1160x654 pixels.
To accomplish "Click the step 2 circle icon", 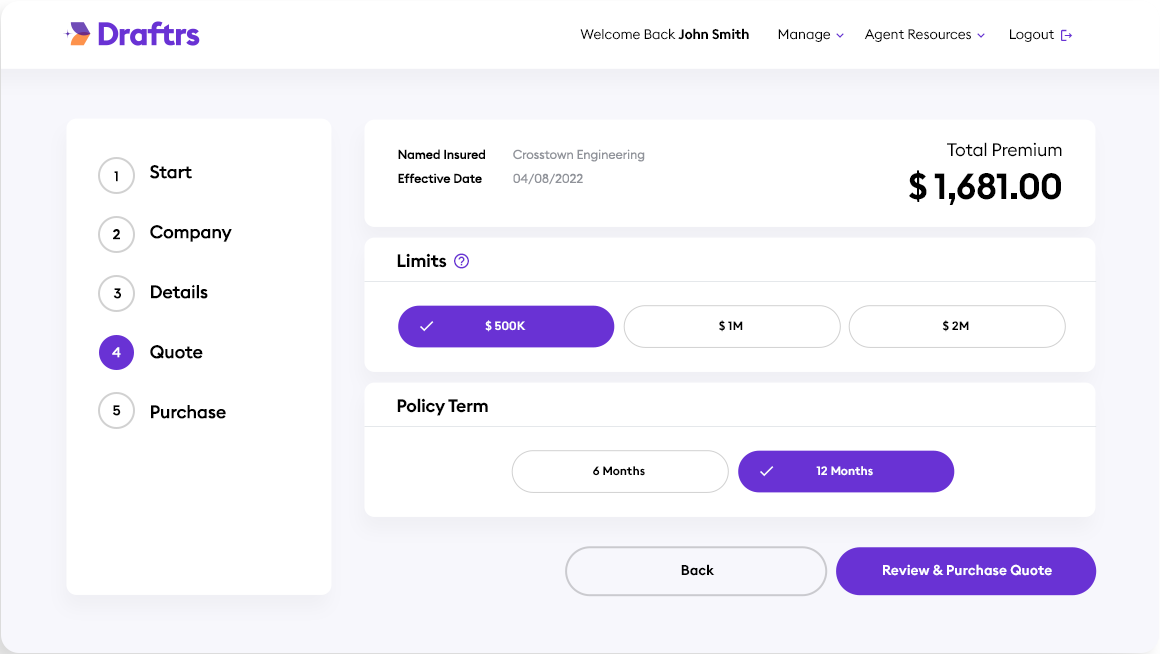I will (116, 234).
